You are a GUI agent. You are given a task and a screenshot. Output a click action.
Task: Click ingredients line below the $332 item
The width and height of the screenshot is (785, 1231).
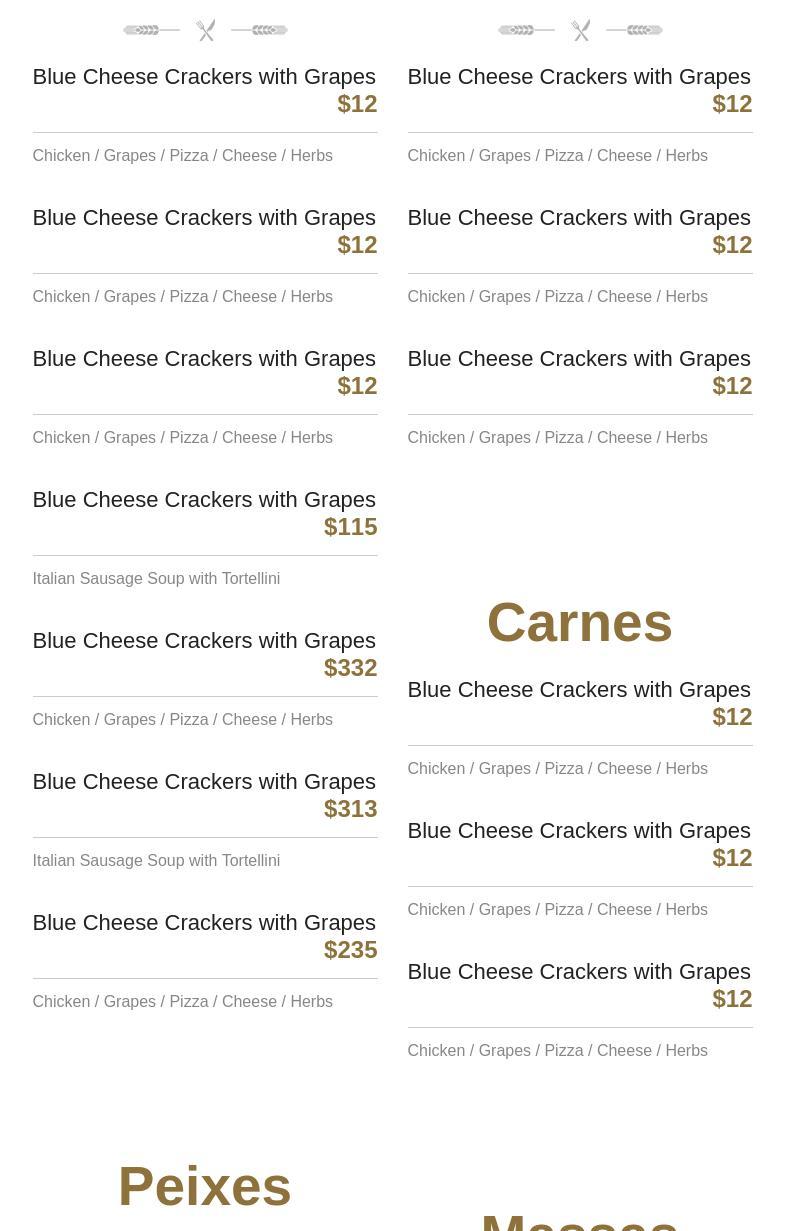(182, 720)
